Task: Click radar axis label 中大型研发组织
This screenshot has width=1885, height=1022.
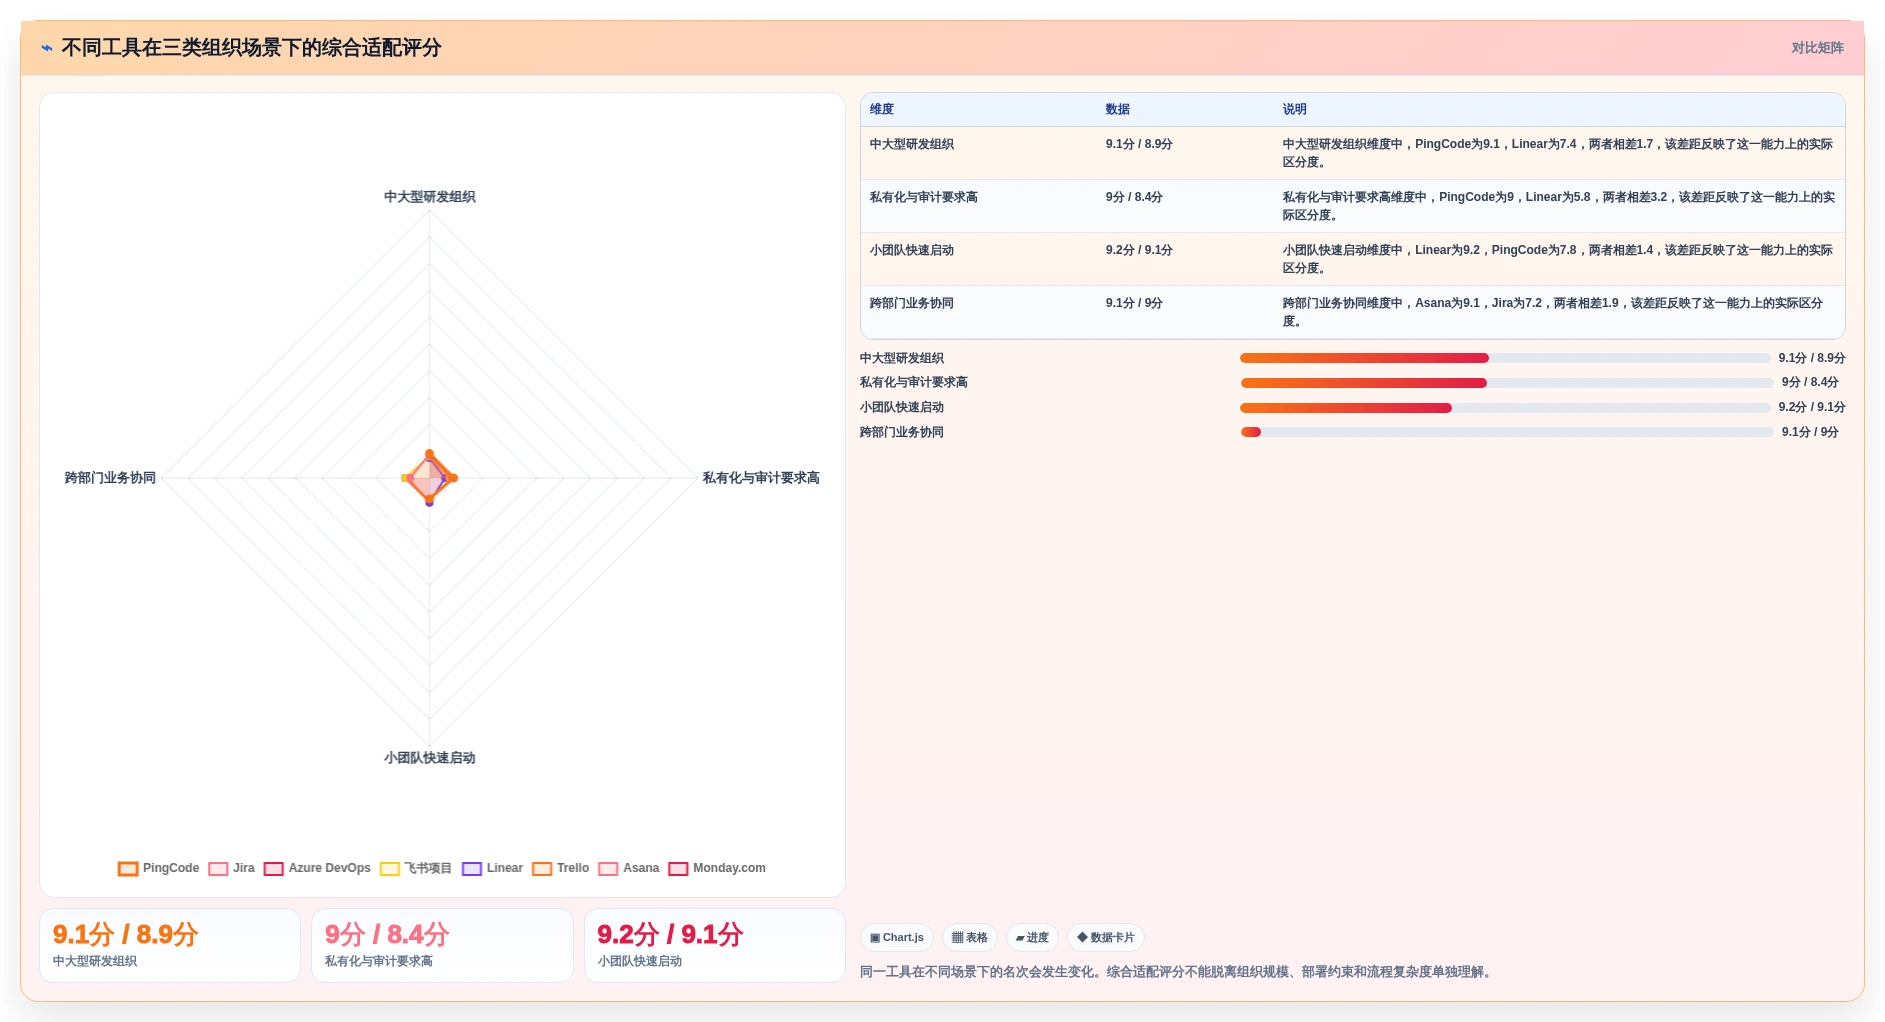Action: (x=430, y=197)
